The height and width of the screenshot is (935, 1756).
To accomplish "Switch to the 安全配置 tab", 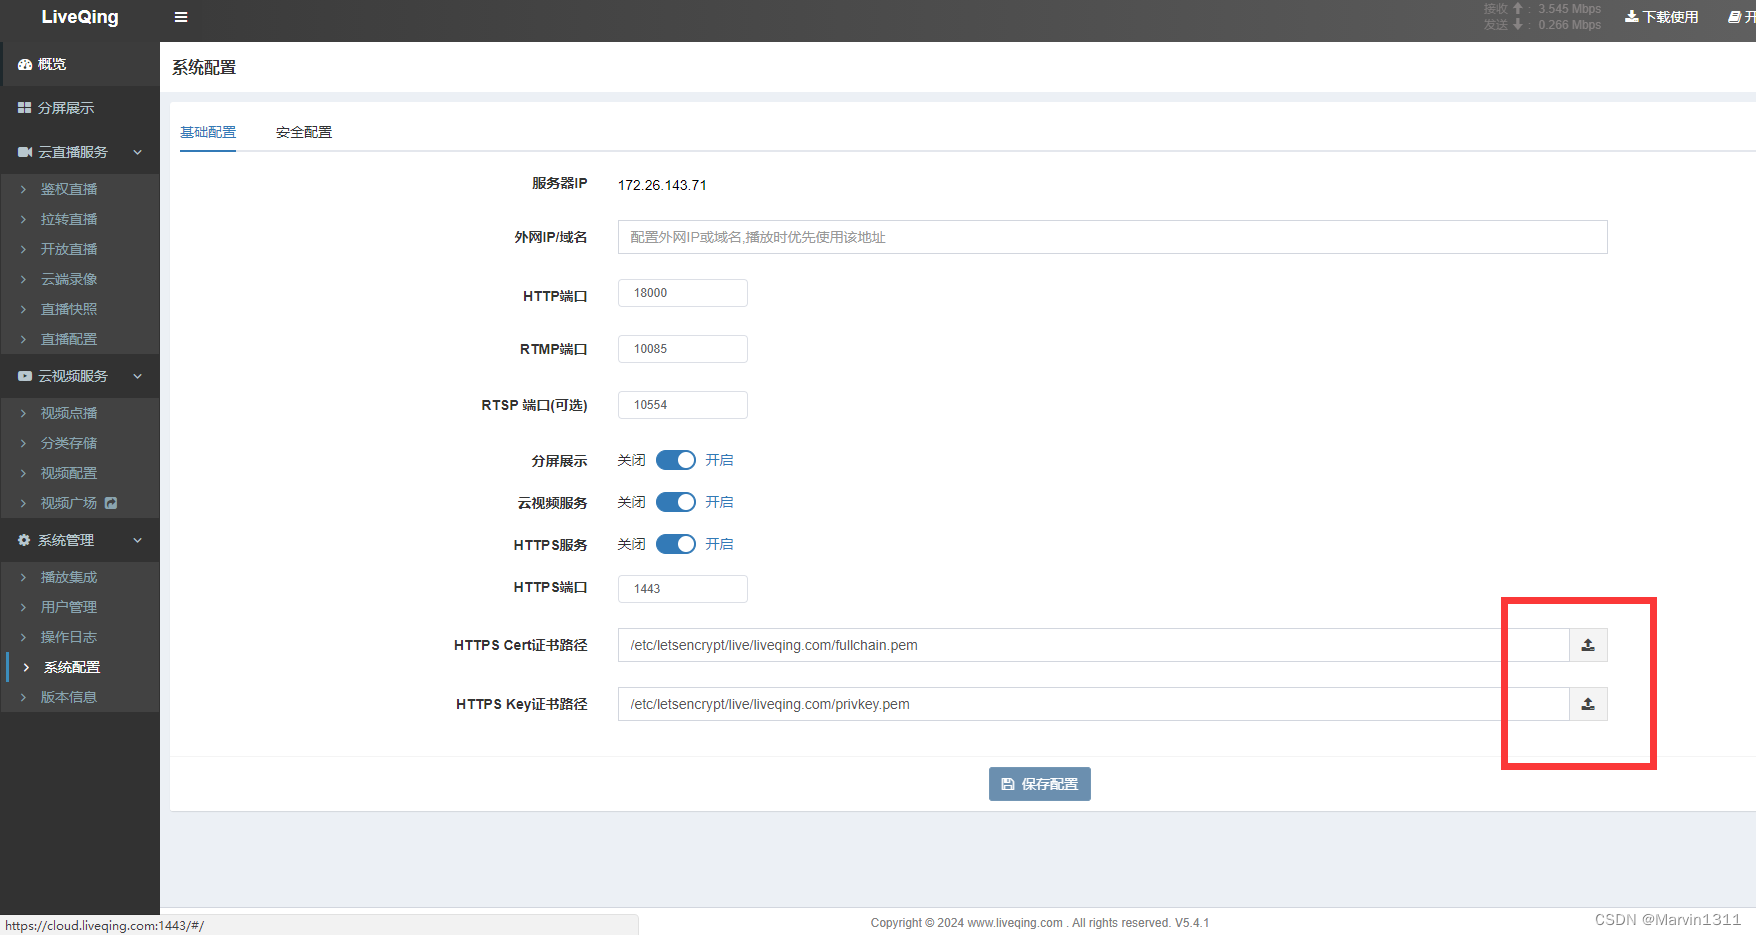I will [x=304, y=132].
